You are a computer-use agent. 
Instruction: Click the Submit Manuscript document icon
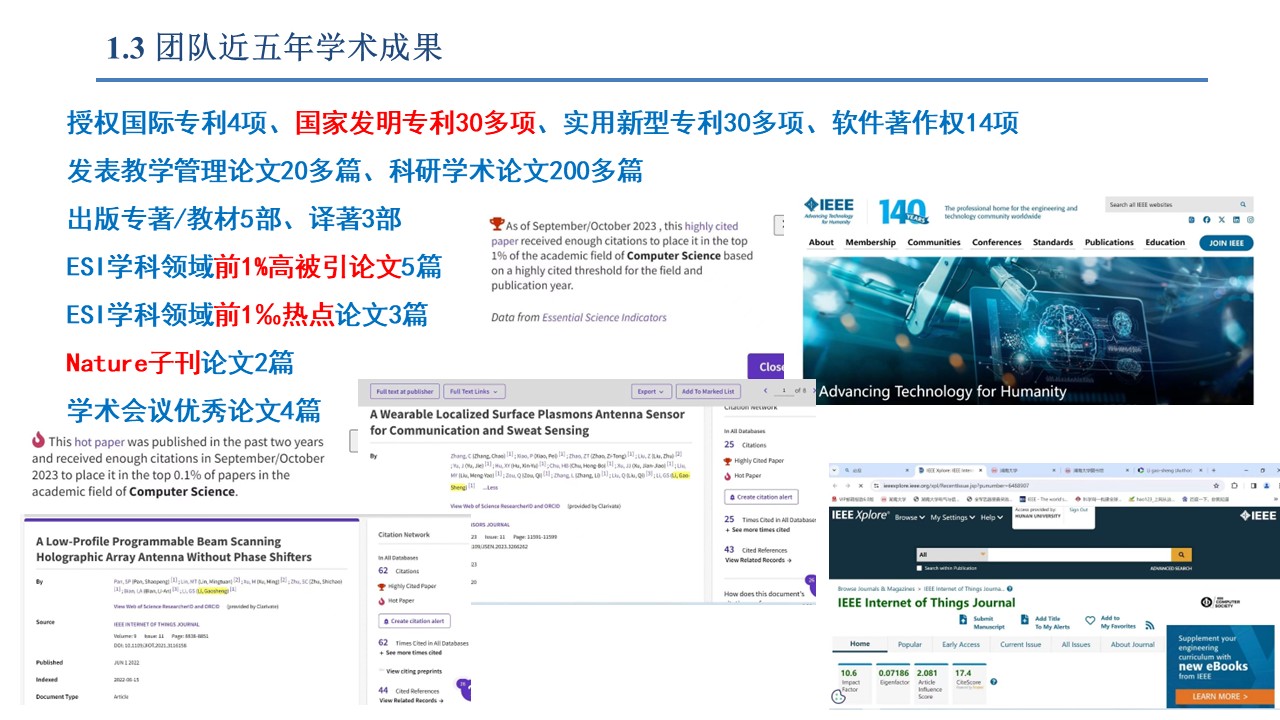point(962,621)
